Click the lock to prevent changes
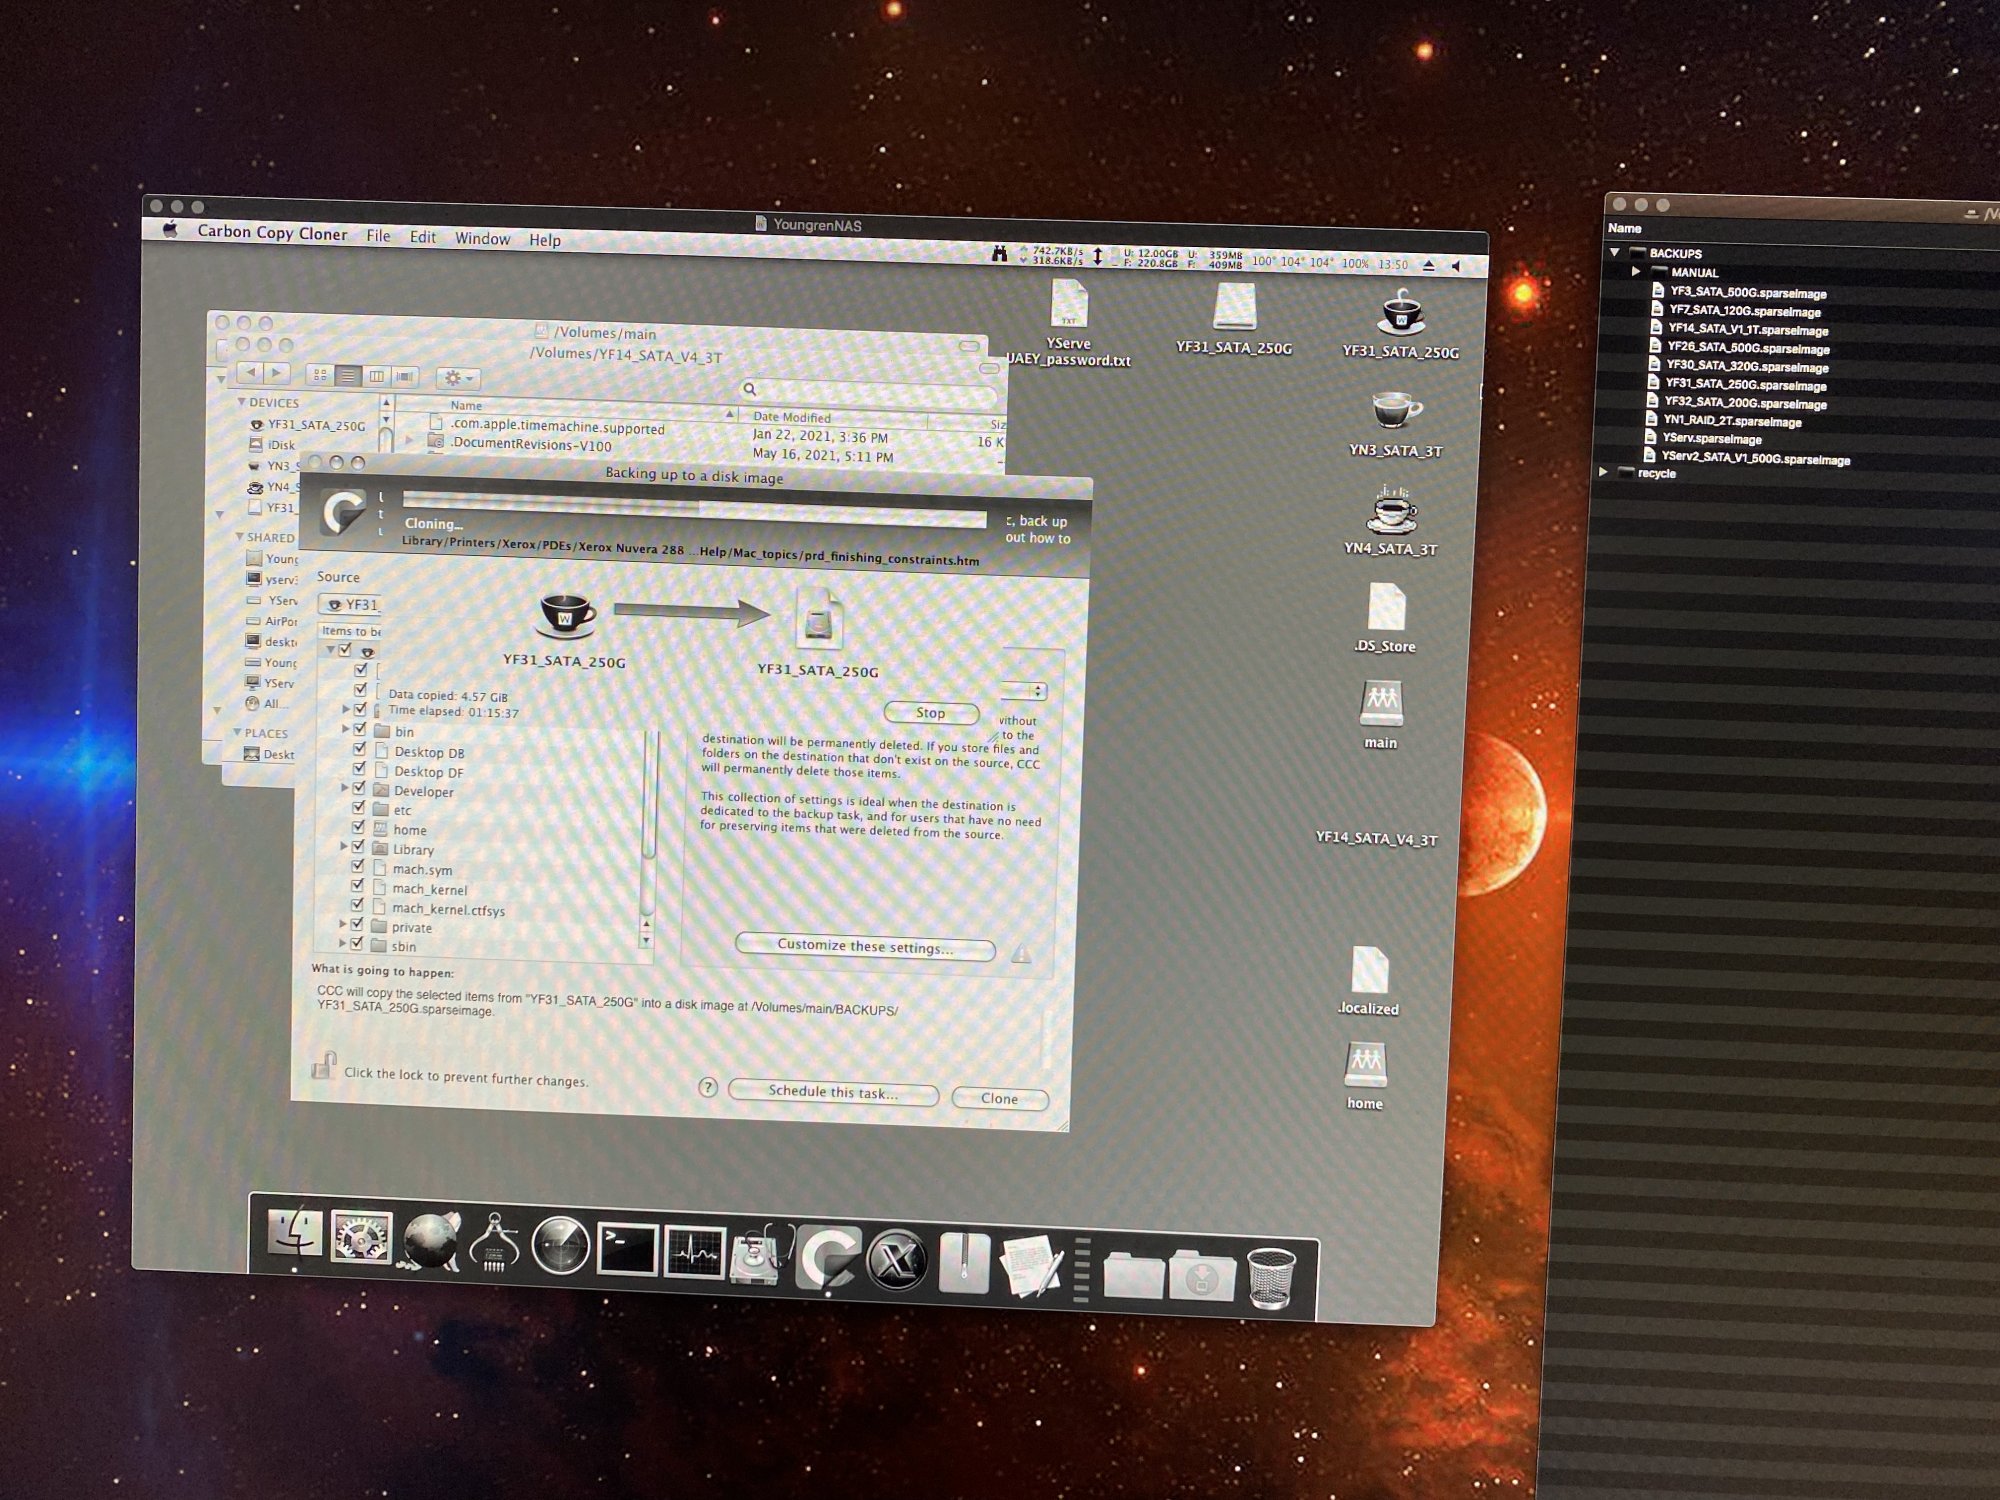The width and height of the screenshot is (2000, 1500). click(x=323, y=1065)
